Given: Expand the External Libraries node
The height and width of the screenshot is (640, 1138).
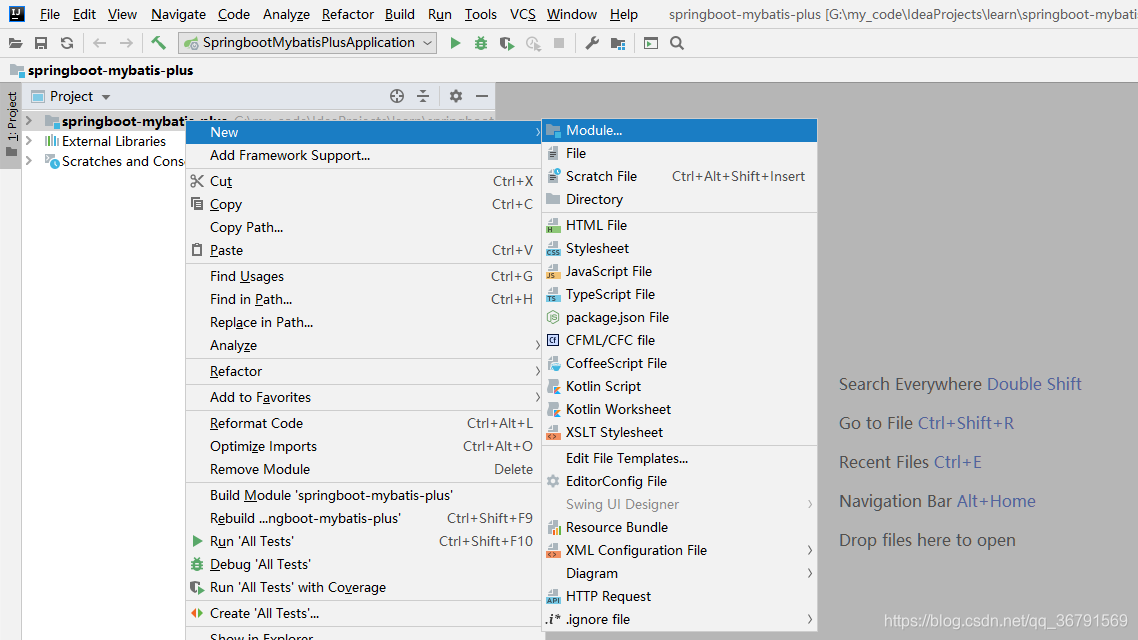Looking at the screenshot, I should [x=29, y=141].
